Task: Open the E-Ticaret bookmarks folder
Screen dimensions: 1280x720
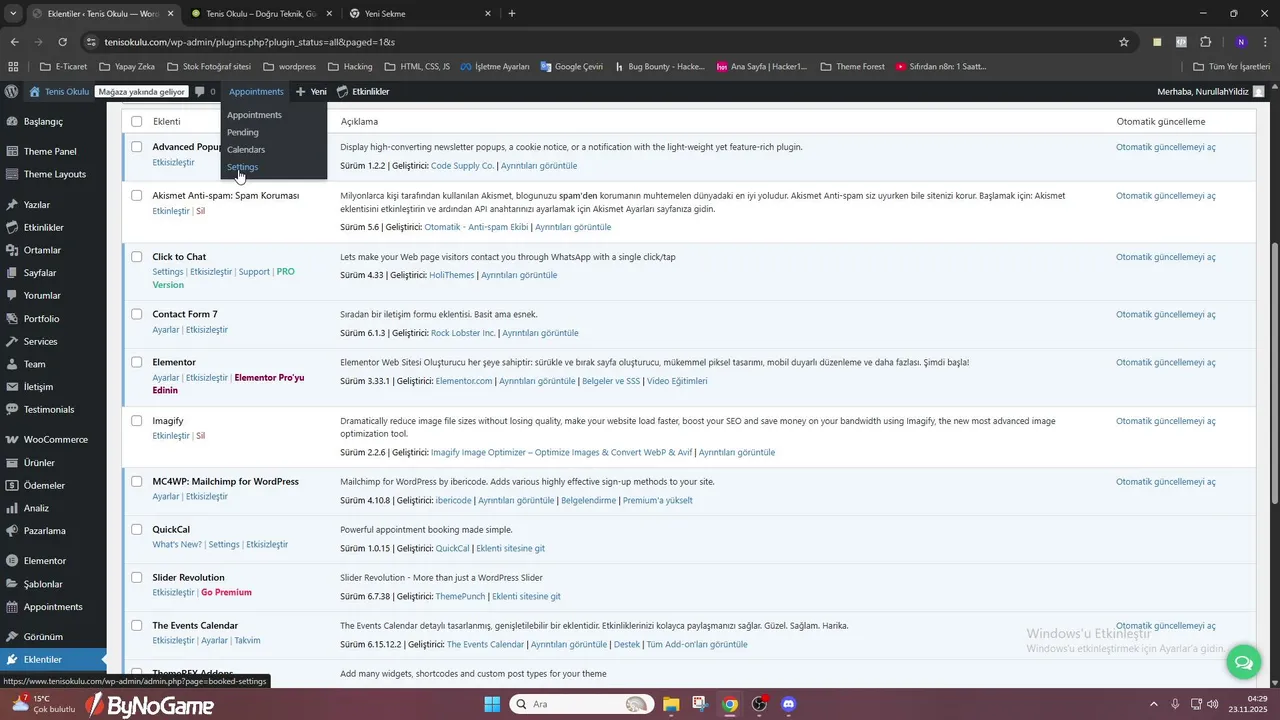Action: coord(63,67)
